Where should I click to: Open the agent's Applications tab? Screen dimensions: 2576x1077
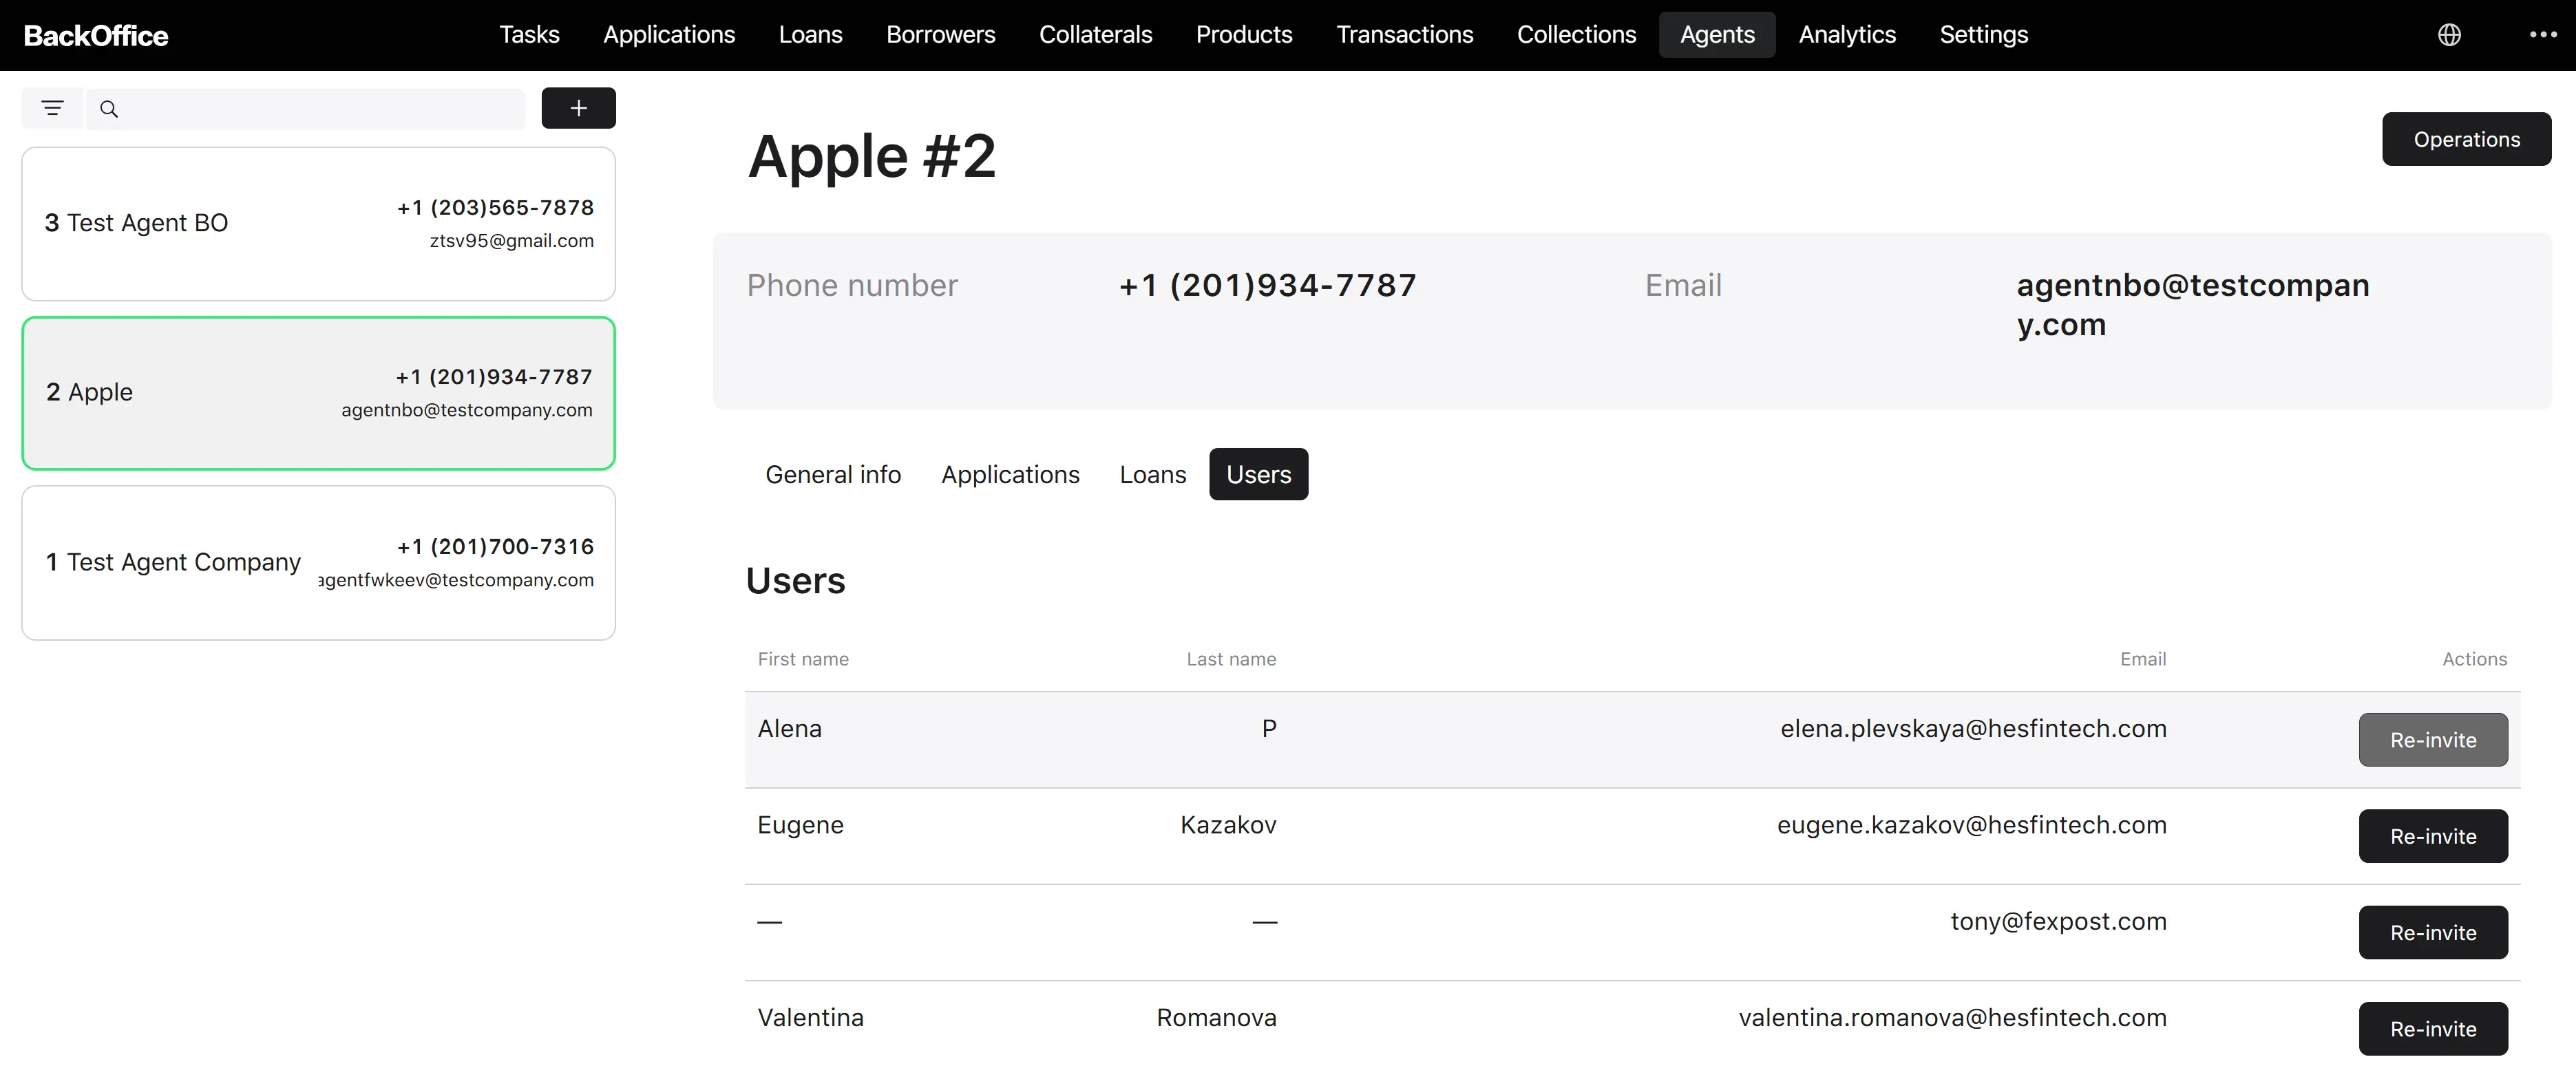pyautogui.click(x=1010, y=474)
